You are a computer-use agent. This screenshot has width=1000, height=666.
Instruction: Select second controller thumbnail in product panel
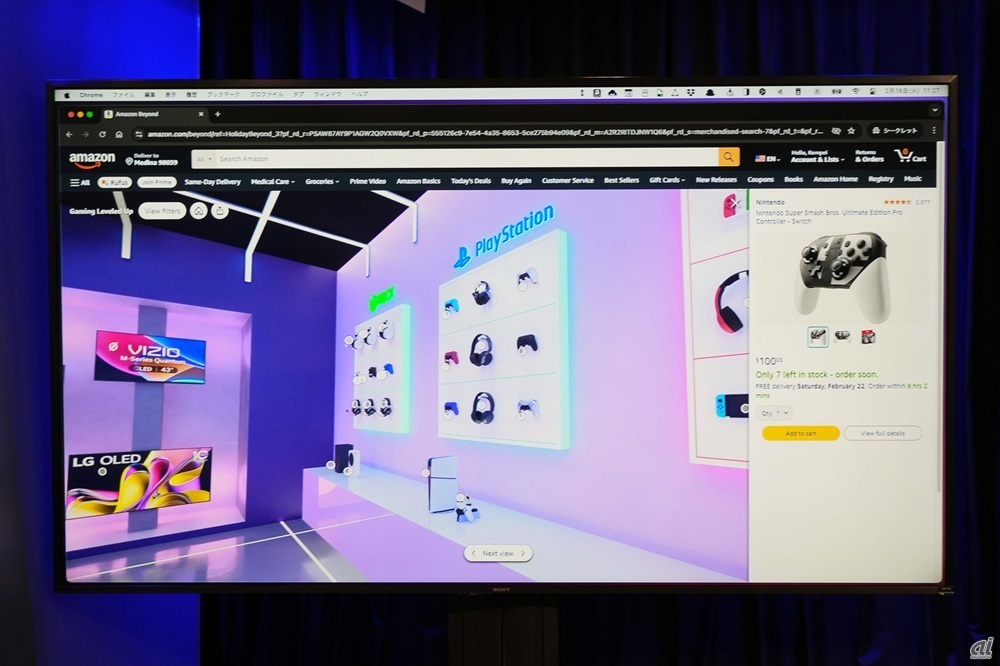click(x=842, y=336)
